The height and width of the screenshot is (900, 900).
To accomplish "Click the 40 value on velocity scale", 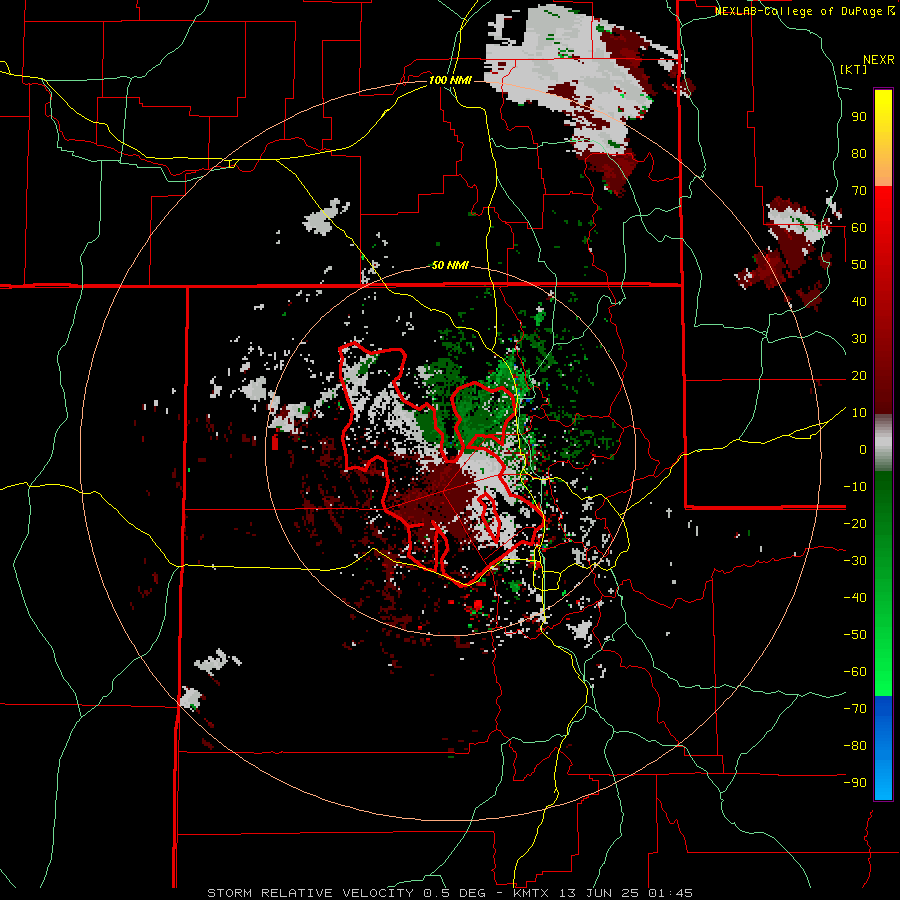I will pyautogui.click(x=859, y=302).
